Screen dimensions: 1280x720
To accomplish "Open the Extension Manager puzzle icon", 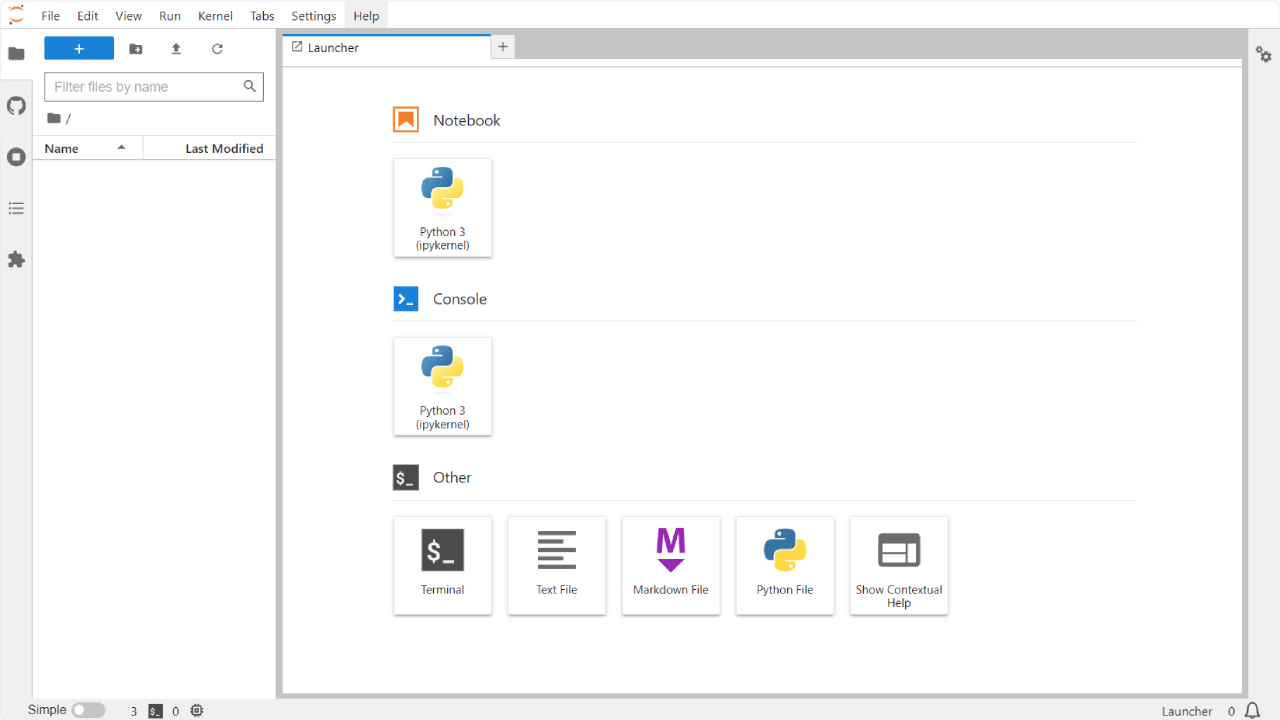I will pyautogui.click(x=16, y=260).
